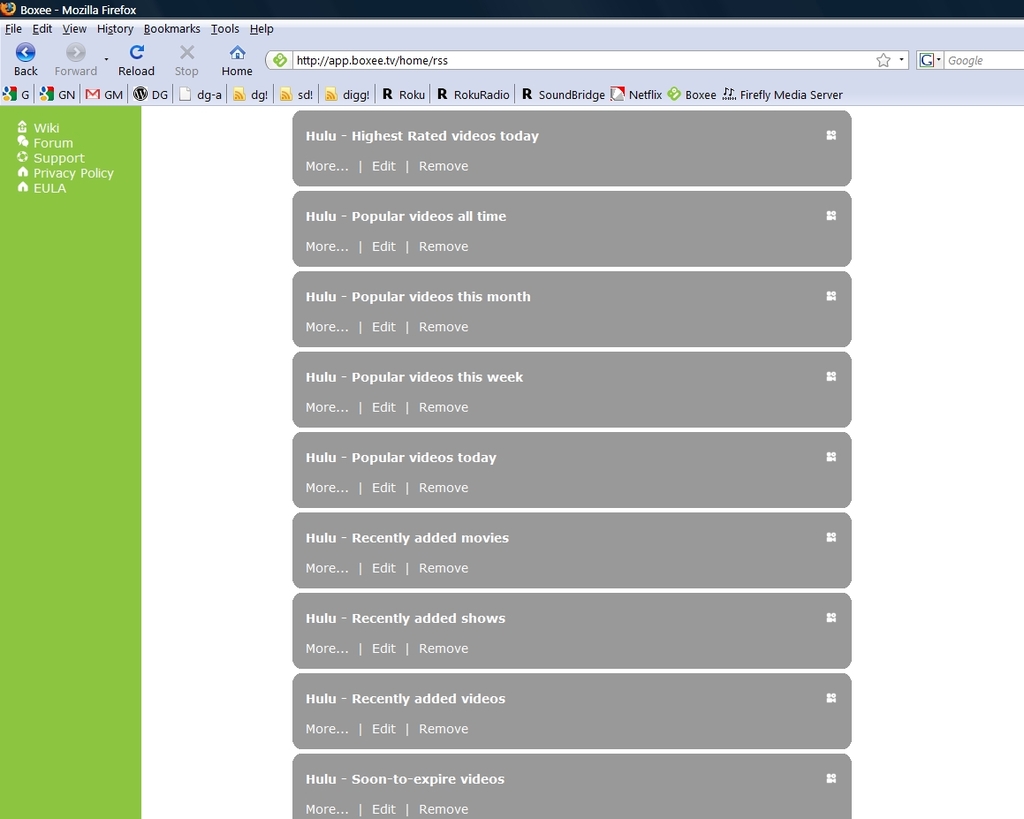Open the Netflix bookmark
The width and height of the screenshot is (1024, 819).
click(637, 95)
